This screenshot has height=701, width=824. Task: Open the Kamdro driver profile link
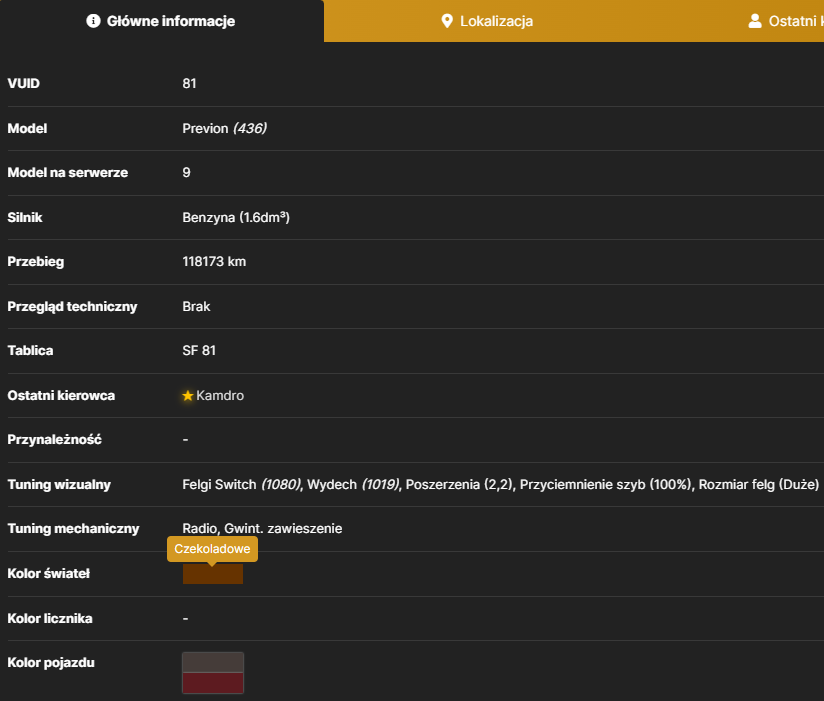point(220,396)
